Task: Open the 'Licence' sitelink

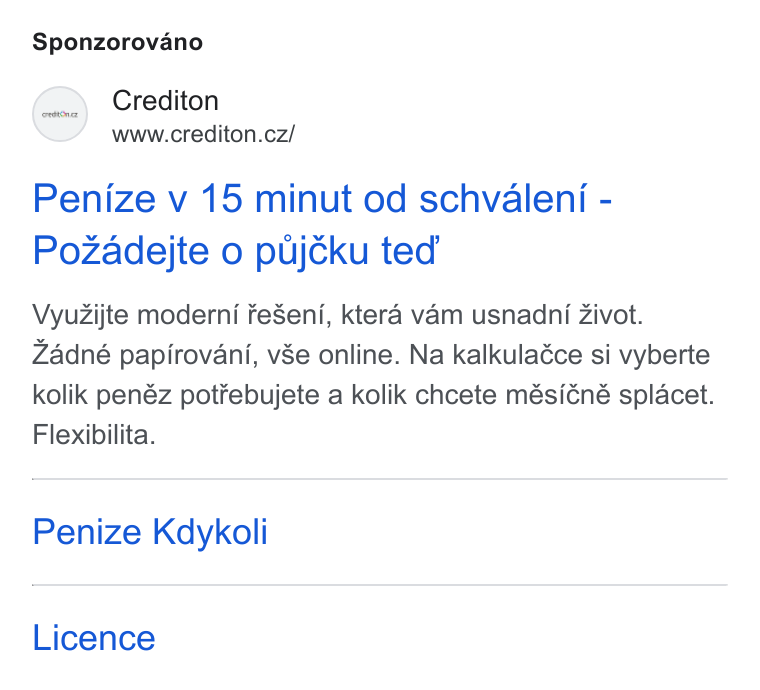Action: point(94,638)
